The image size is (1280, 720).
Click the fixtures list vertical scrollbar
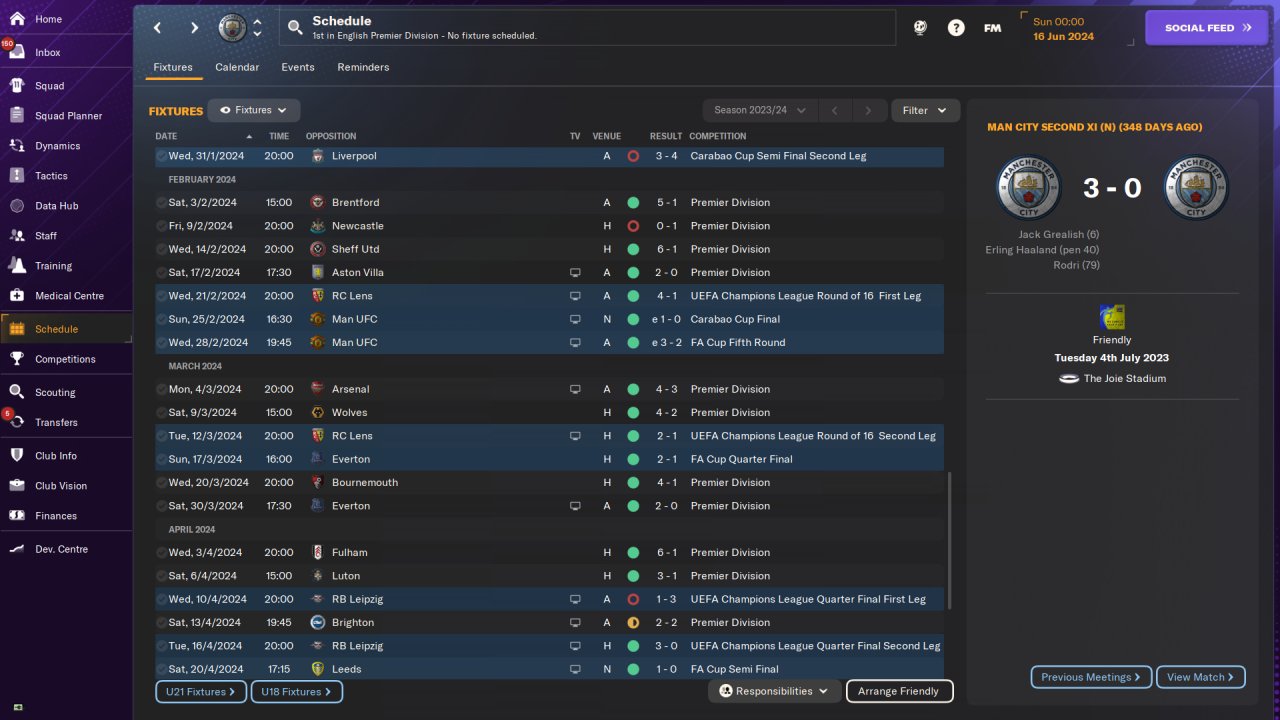click(x=949, y=540)
